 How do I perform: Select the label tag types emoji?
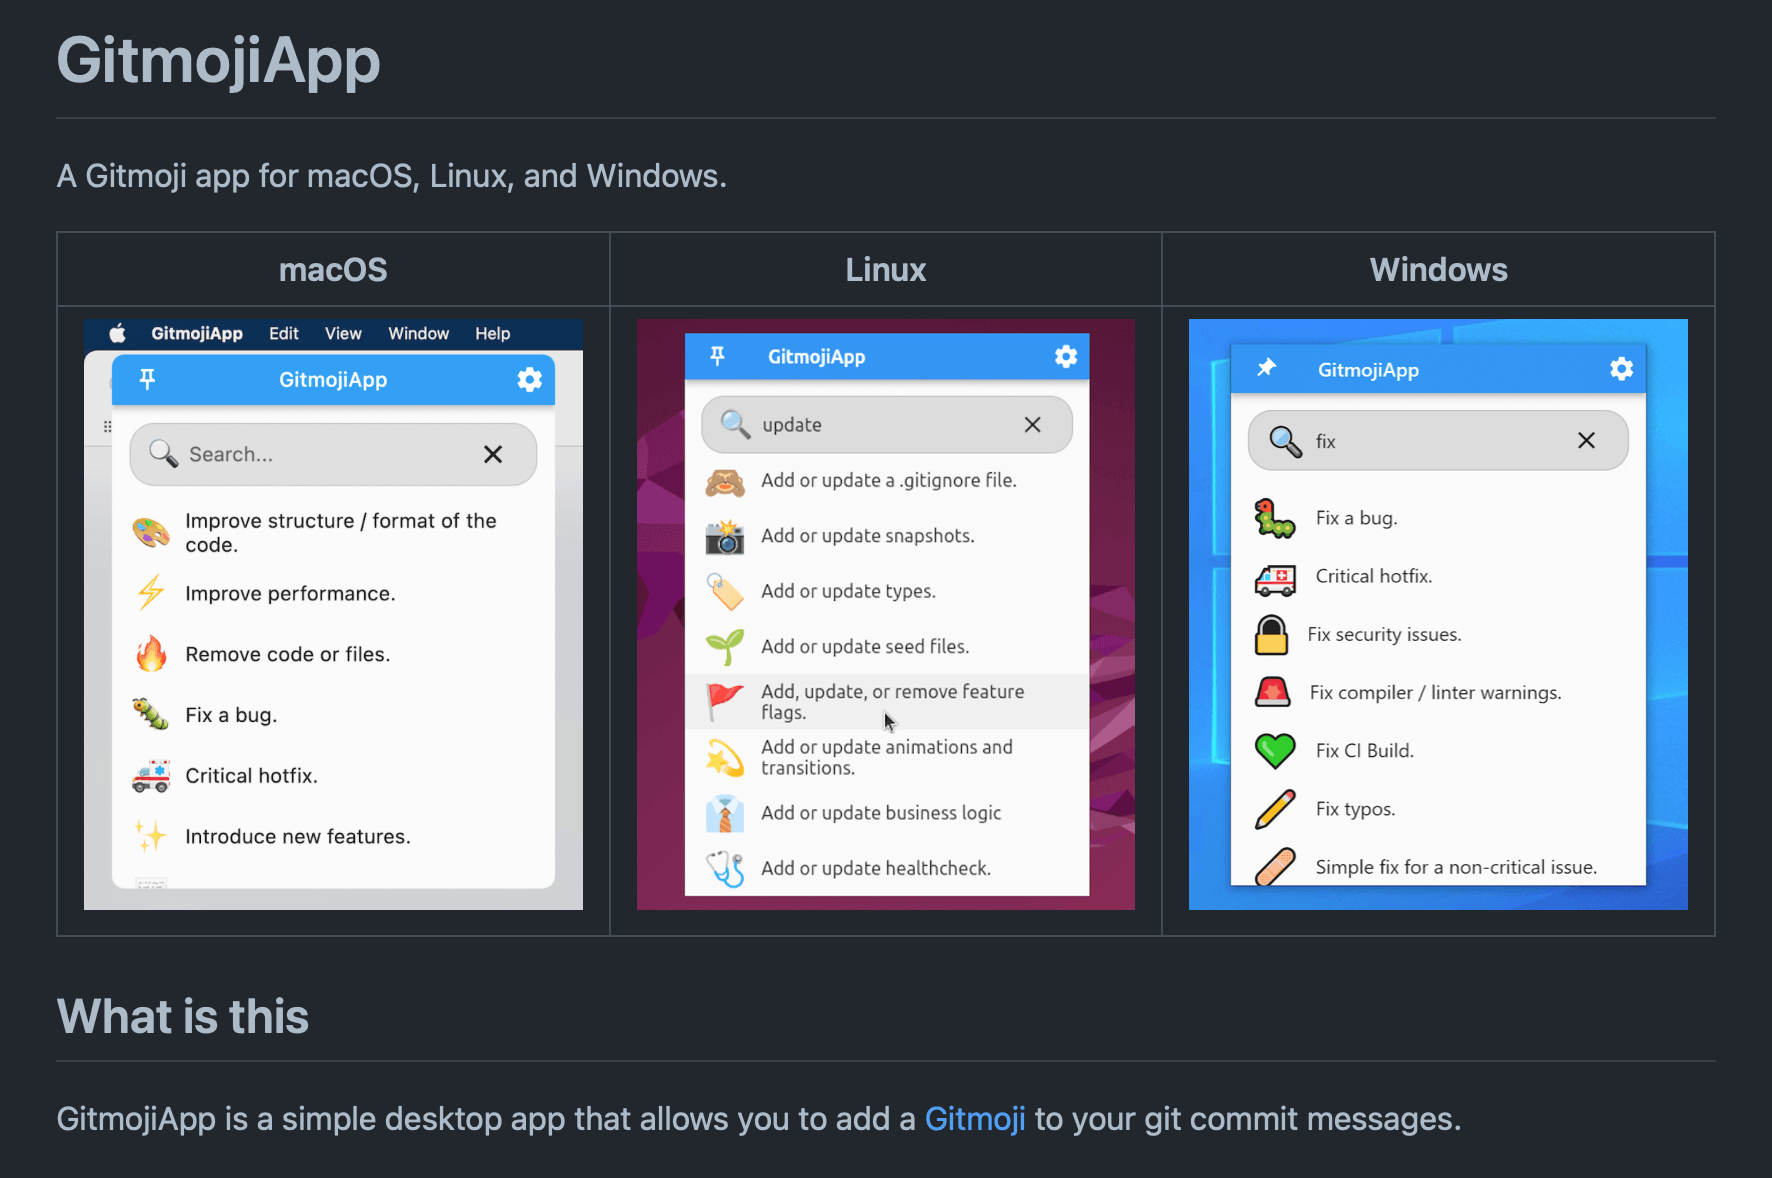click(x=725, y=591)
